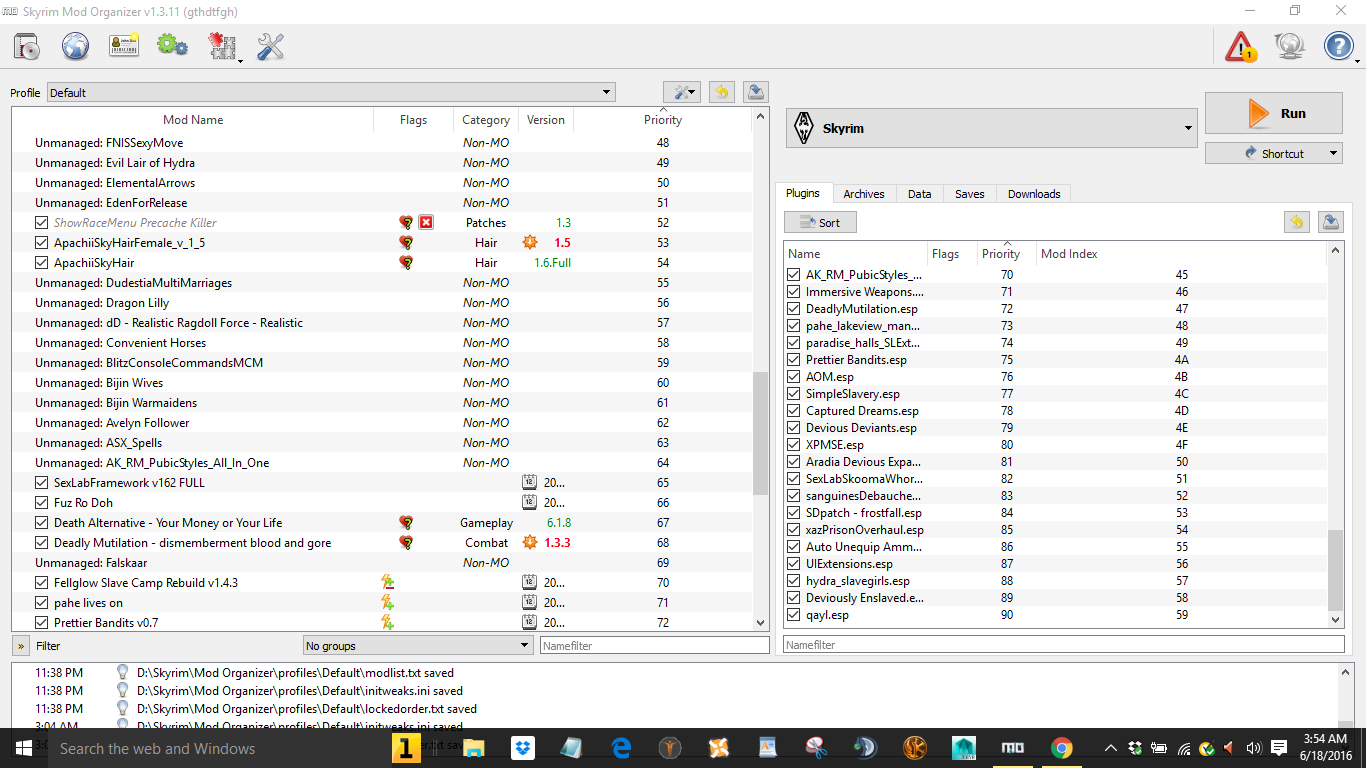The height and width of the screenshot is (768, 1366).
Task: Click the lightning flag on pahe lives on row
Action: (x=388, y=603)
